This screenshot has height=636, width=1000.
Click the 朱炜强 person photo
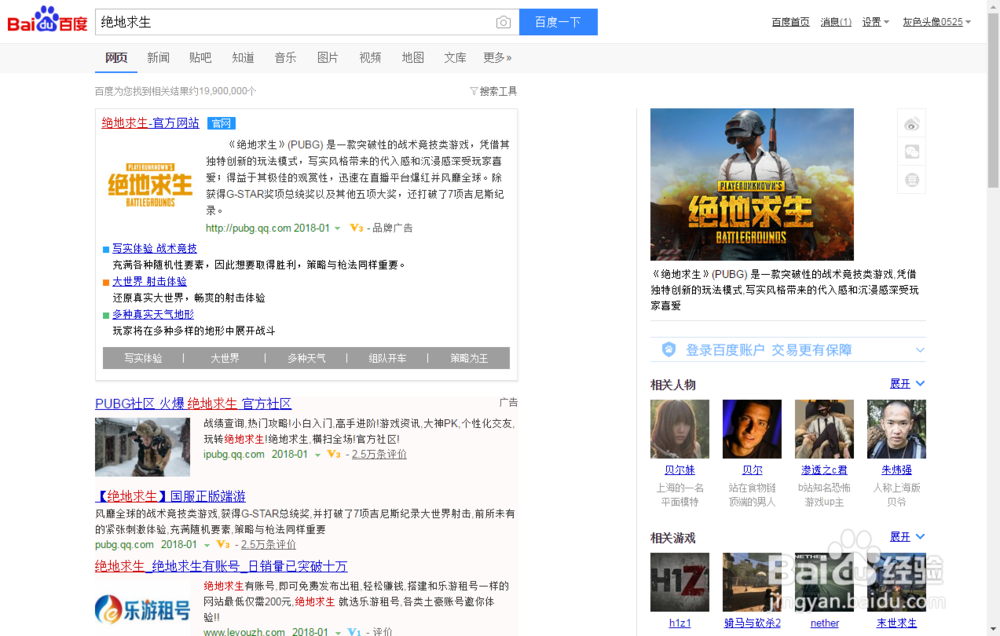(896, 429)
